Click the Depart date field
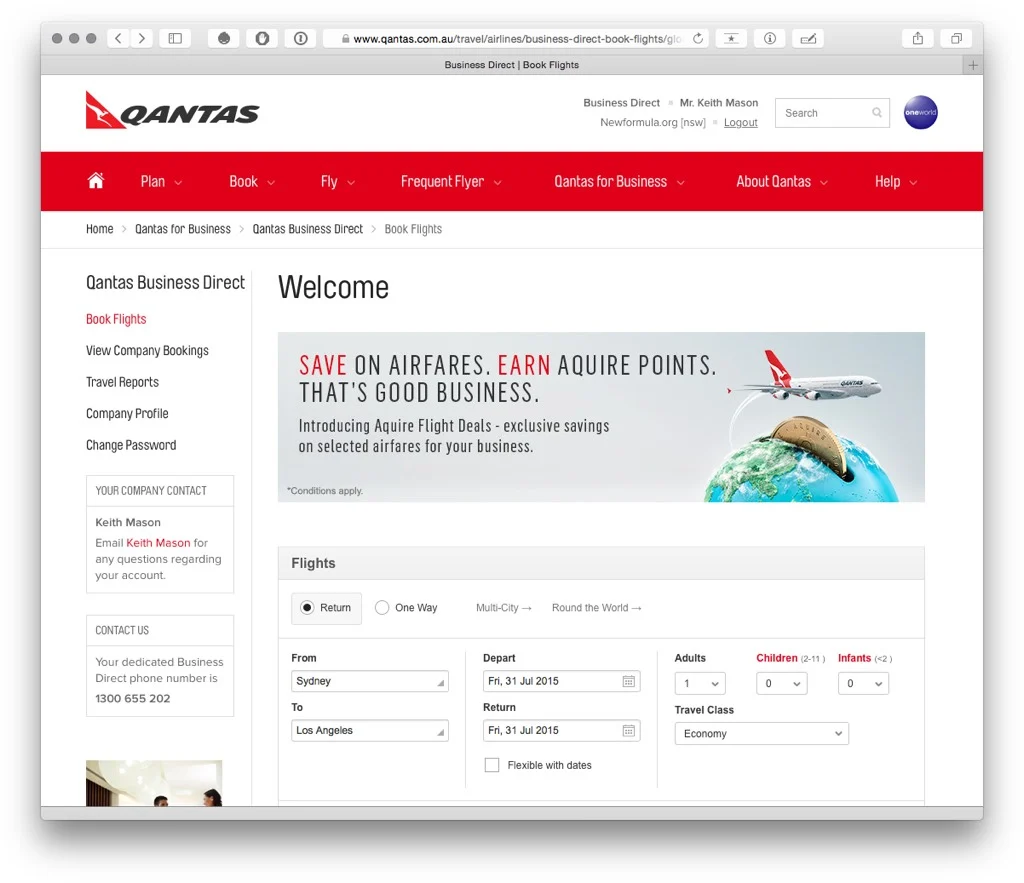Image resolution: width=1024 pixels, height=883 pixels. tap(561, 681)
